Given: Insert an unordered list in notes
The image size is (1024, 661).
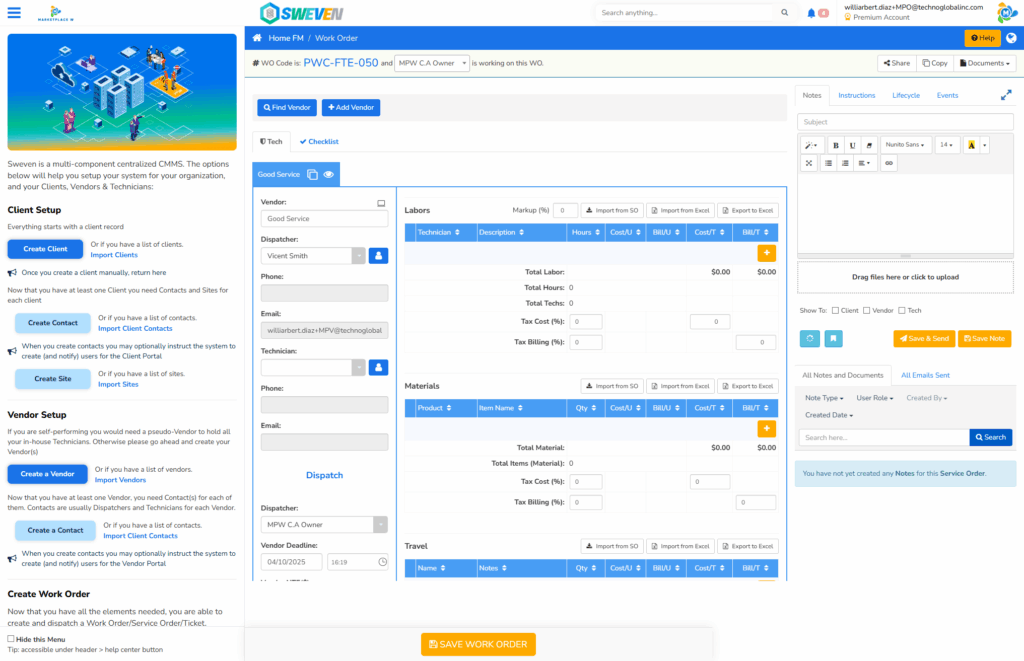Looking at the screenshot, I should tap(828, 163).
